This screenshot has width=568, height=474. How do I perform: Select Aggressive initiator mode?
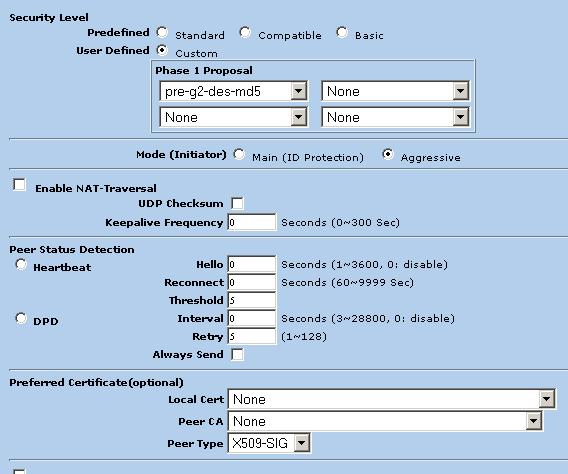pos(388,155)
